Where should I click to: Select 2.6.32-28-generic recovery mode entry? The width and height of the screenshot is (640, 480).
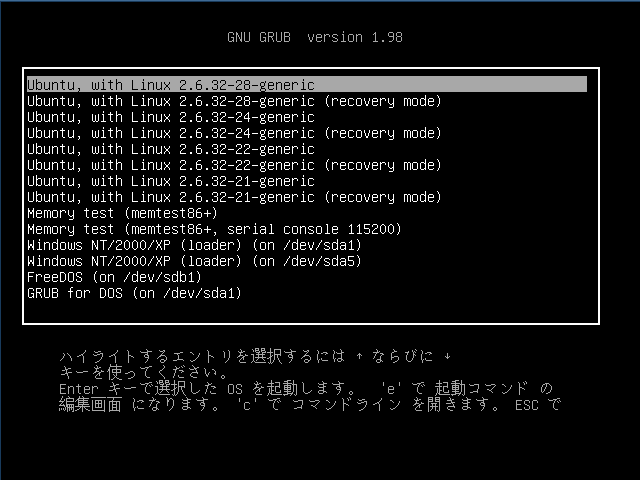tap(234, 101)
